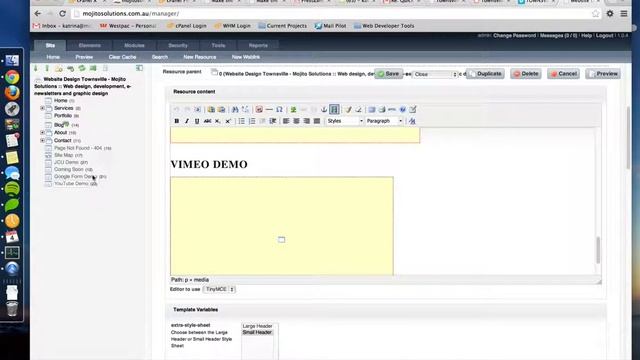Insert an ordered numbered list
The image size is (640, 360).
pyautogui.click(x=252, y=121)
